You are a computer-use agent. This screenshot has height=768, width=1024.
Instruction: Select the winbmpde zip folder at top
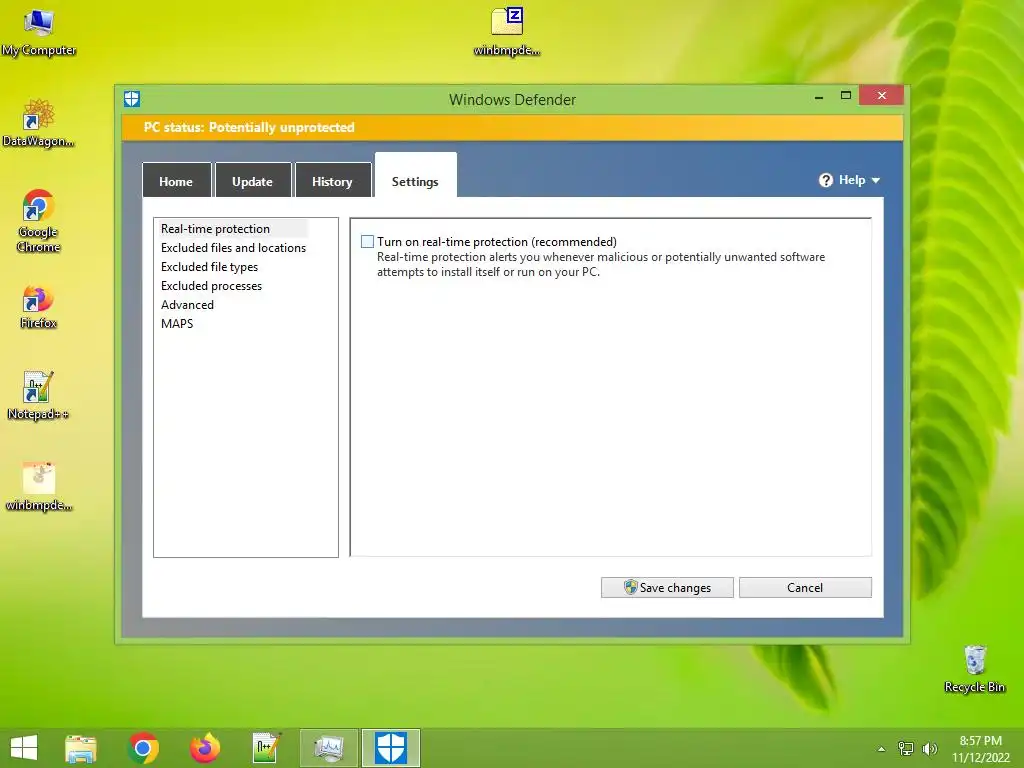pyautogui.click(x=507, y=31)
